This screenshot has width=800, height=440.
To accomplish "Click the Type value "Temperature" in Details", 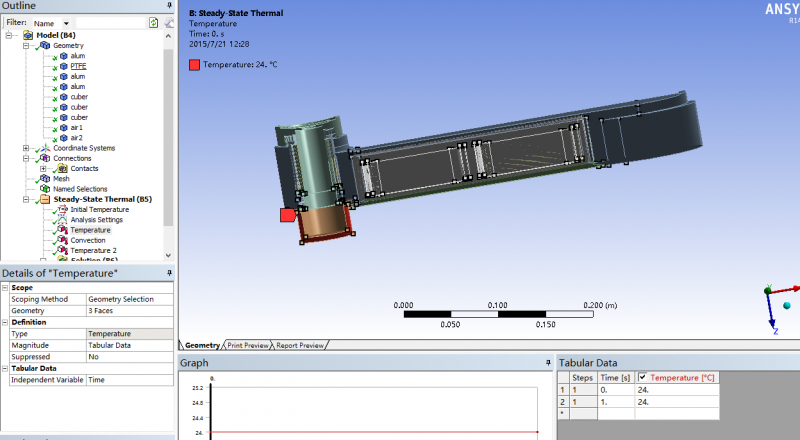I will 130,334.
